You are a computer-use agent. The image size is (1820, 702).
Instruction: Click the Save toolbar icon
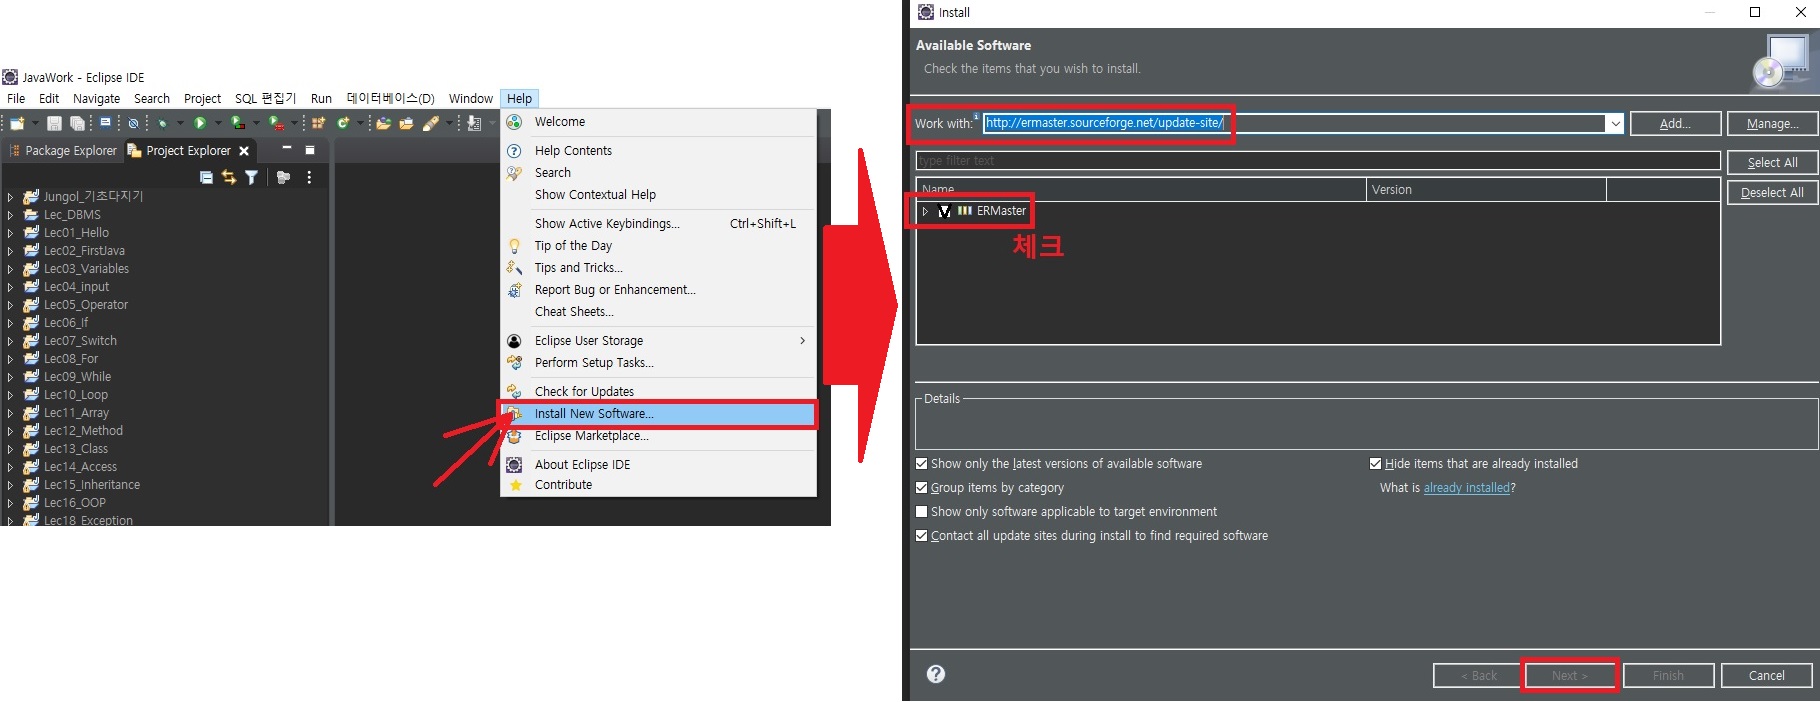[x=54, y=123]
